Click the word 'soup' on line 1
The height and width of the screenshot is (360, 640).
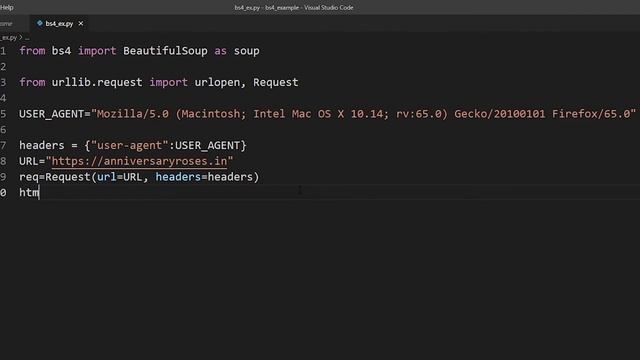pyautogui.click(x=247, y=51)
